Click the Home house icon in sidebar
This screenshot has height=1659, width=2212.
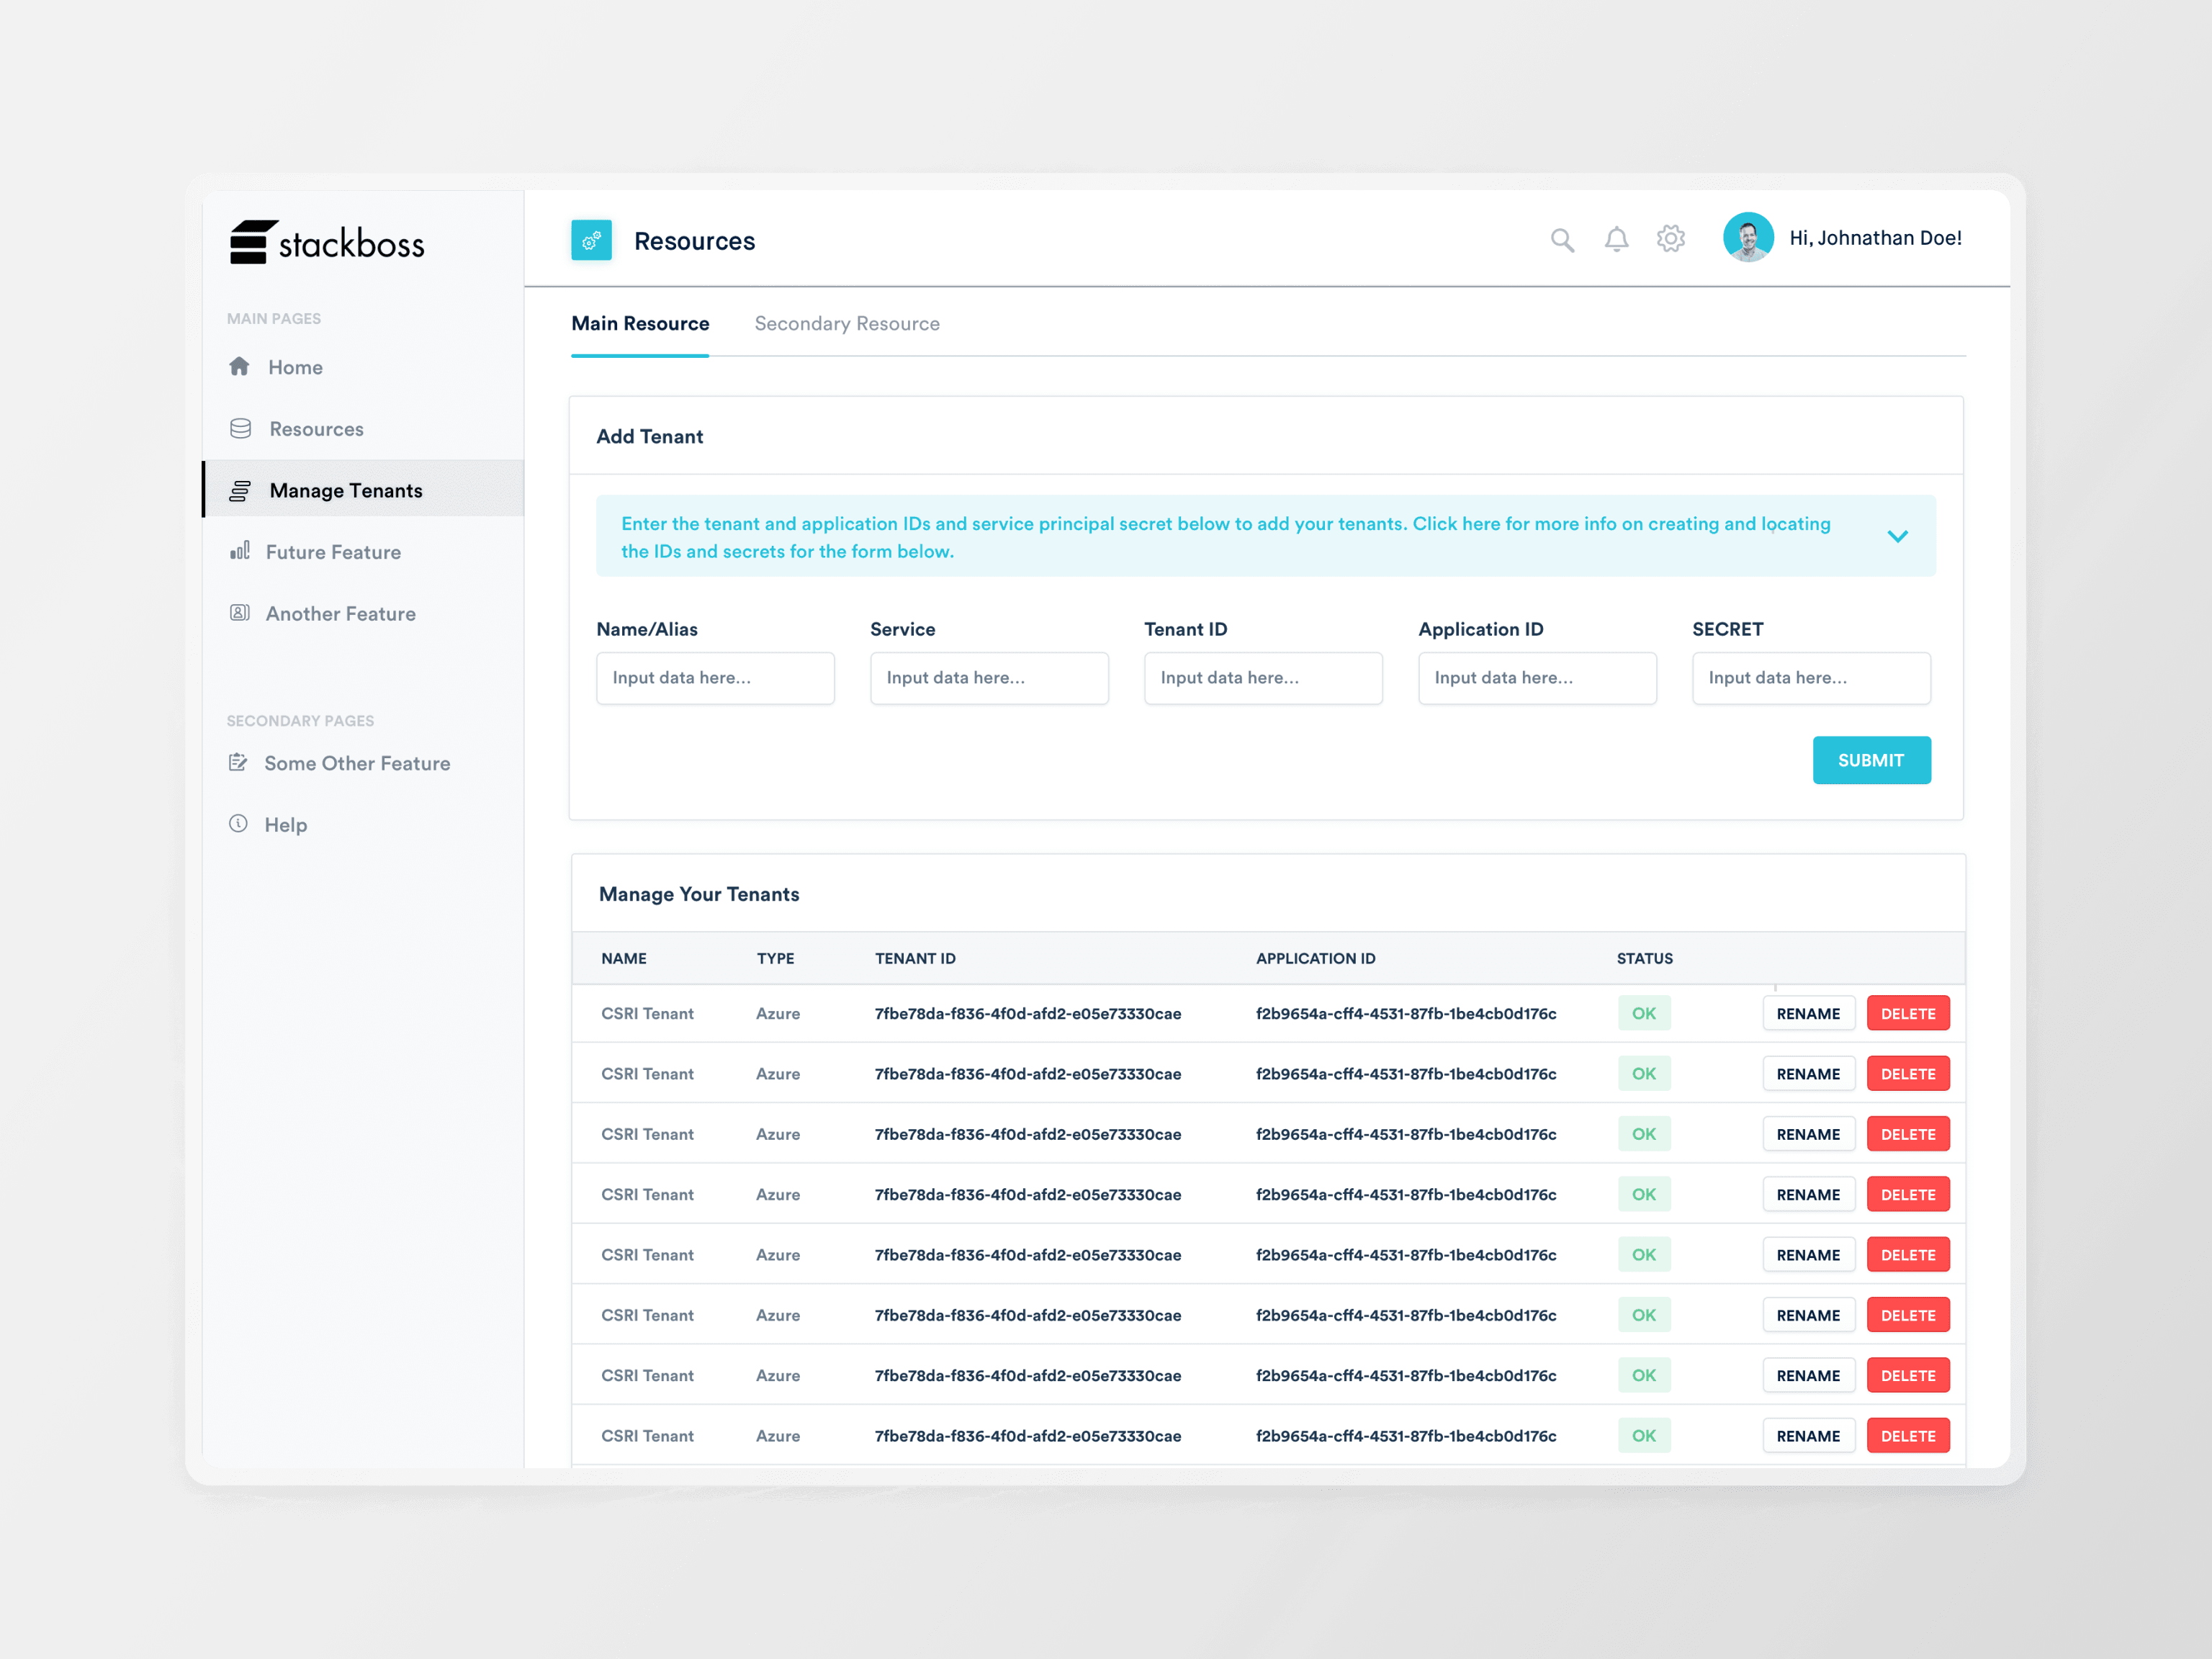(x=239, y=366)
